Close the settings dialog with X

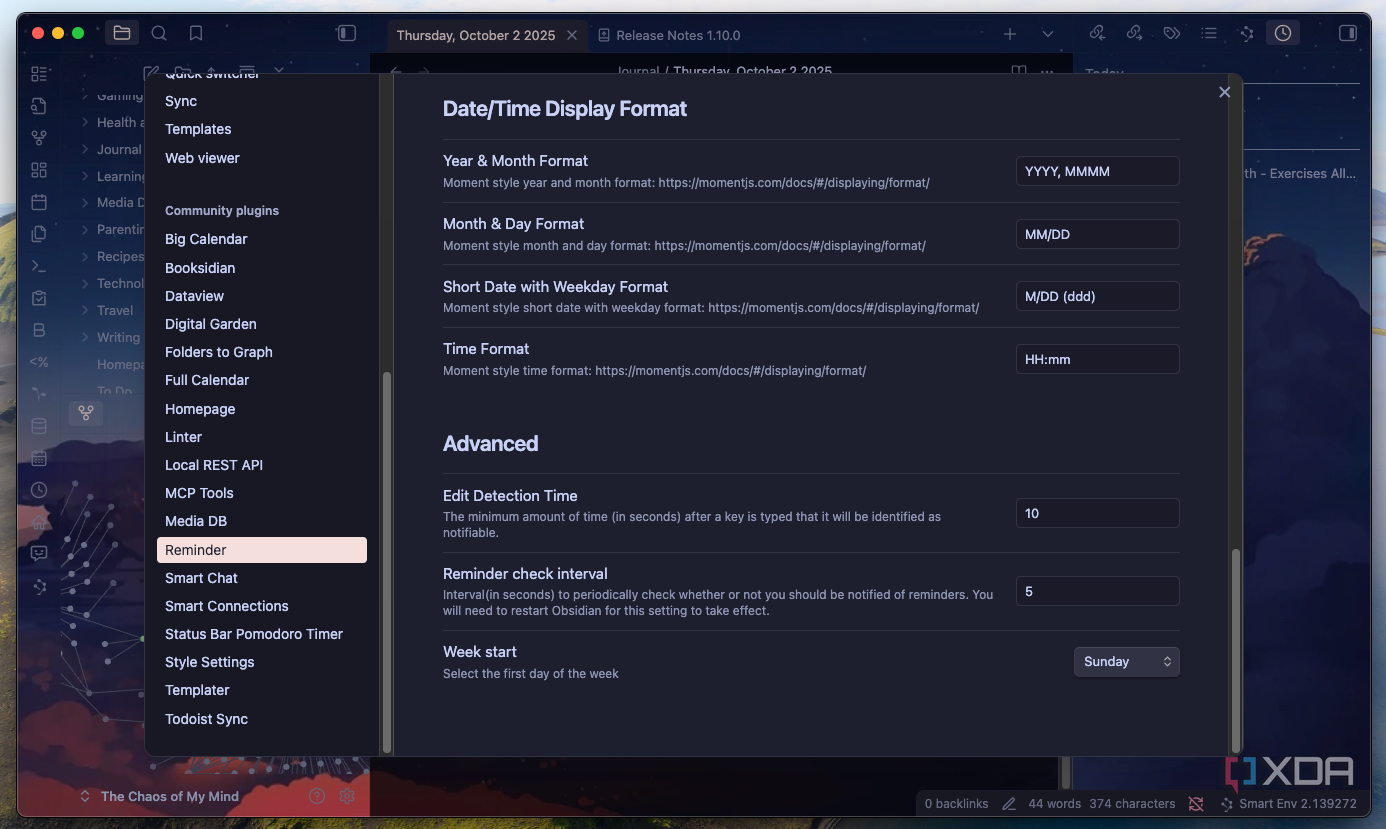[1224, 92]
